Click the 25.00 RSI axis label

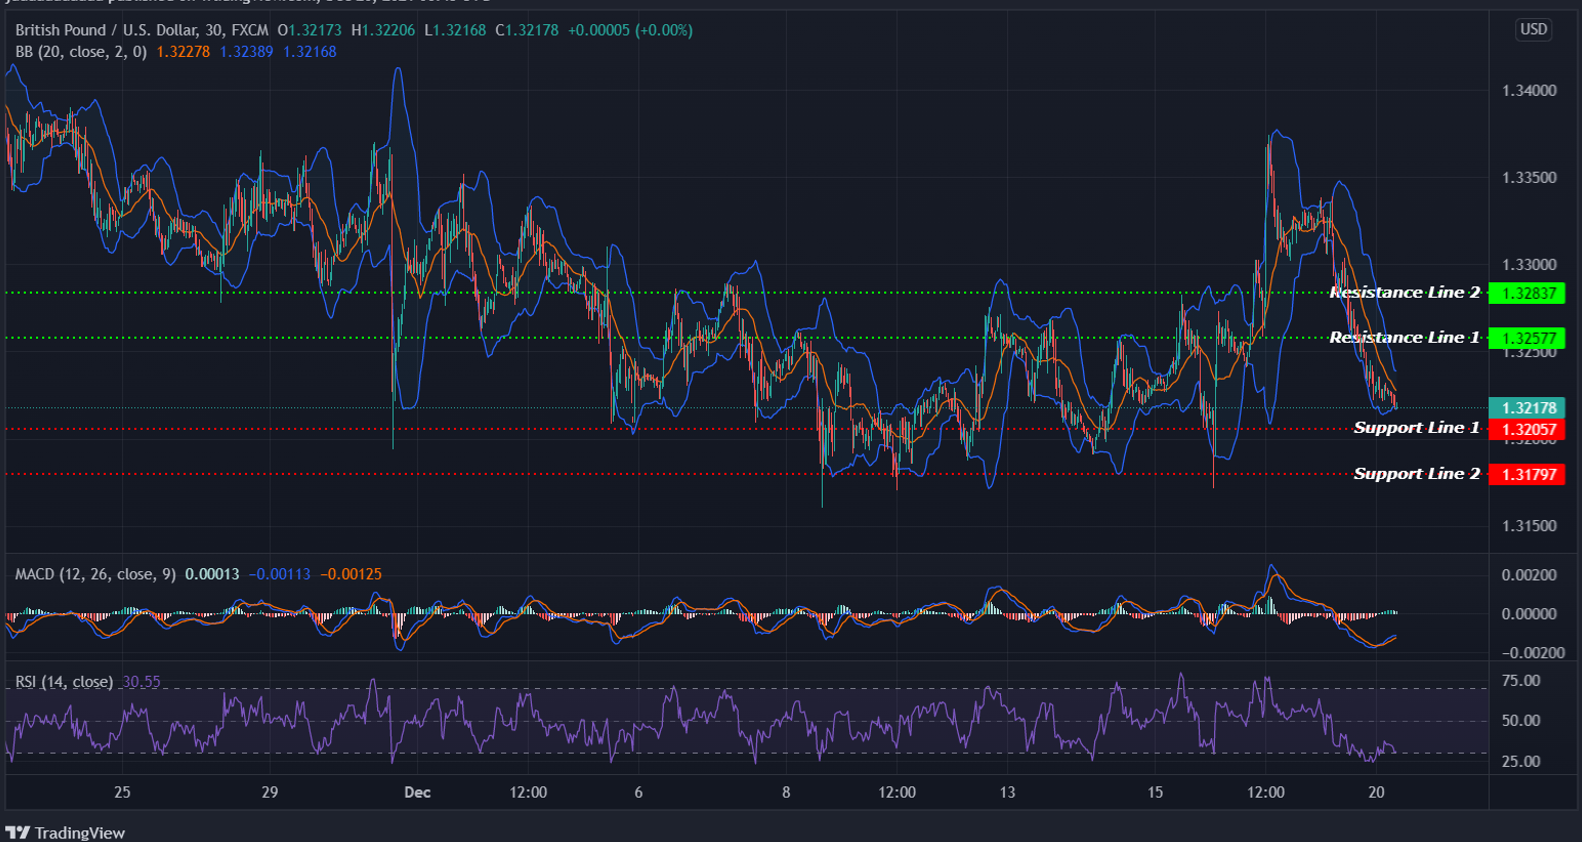[1521, 762]
